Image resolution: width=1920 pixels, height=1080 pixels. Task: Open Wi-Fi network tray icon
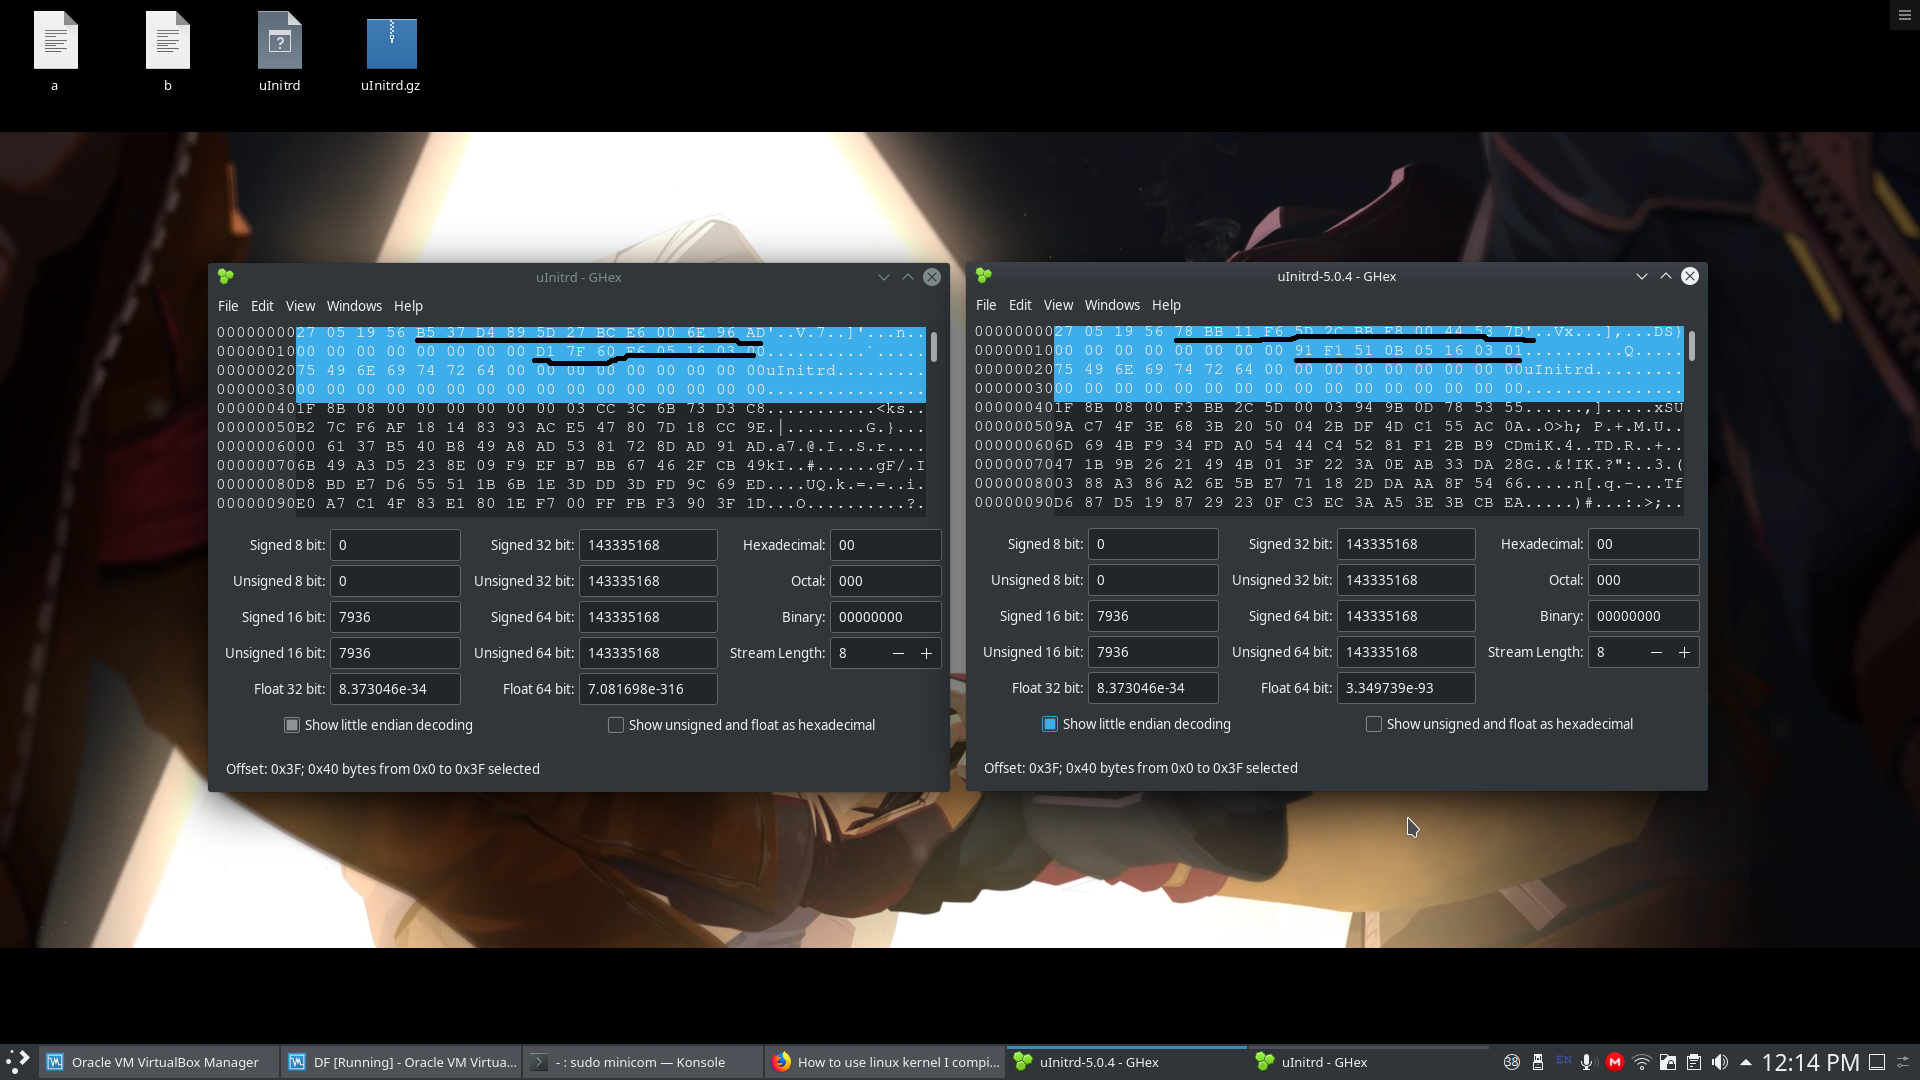(x=1641, y=1062)
